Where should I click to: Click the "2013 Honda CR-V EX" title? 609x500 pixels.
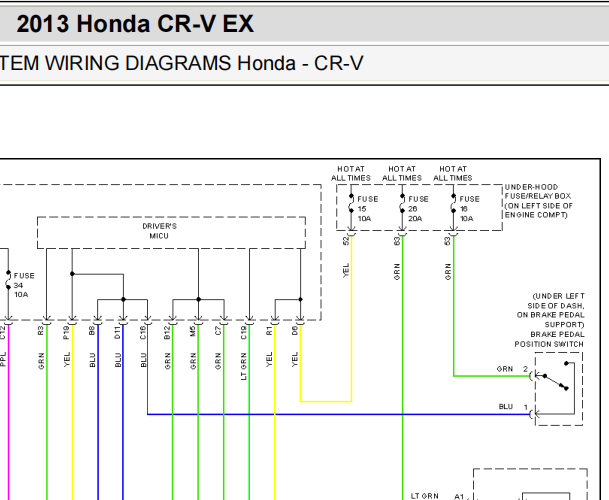point(135,24)
